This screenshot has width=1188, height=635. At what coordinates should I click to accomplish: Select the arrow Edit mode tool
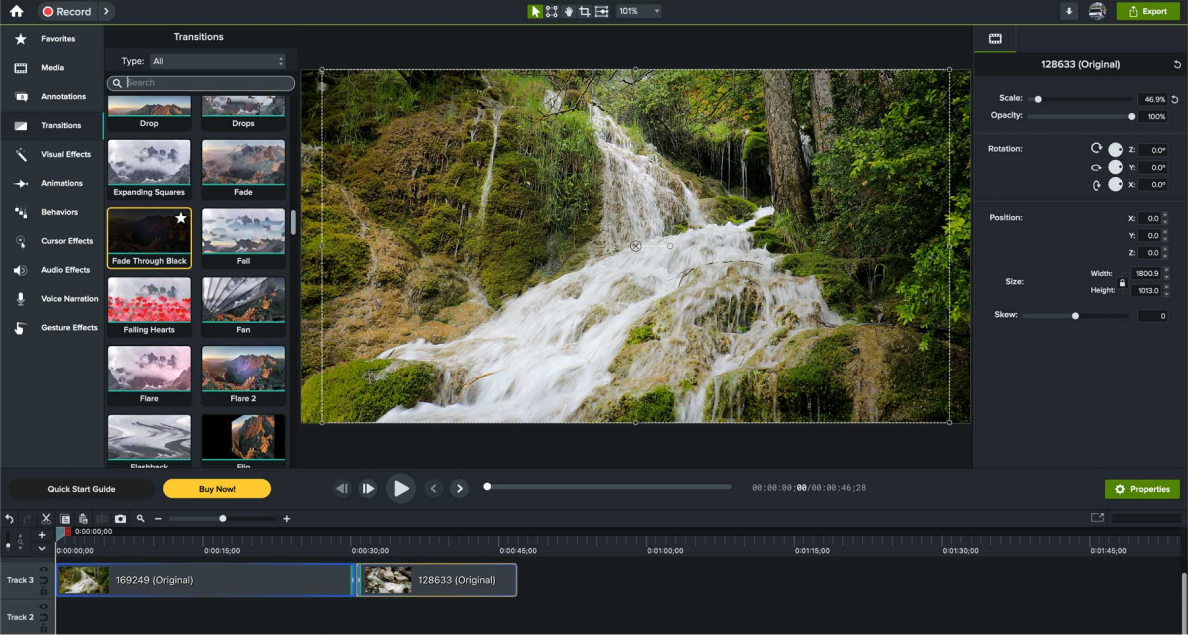535,11
